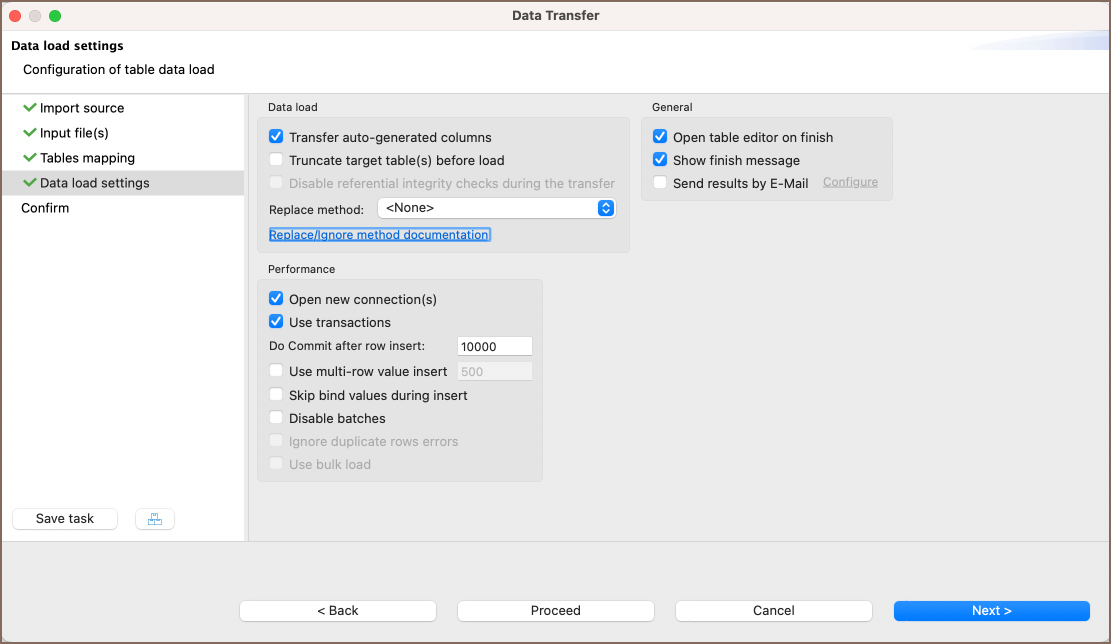Check Use multi-row value insert

click(x=277, y=371)
